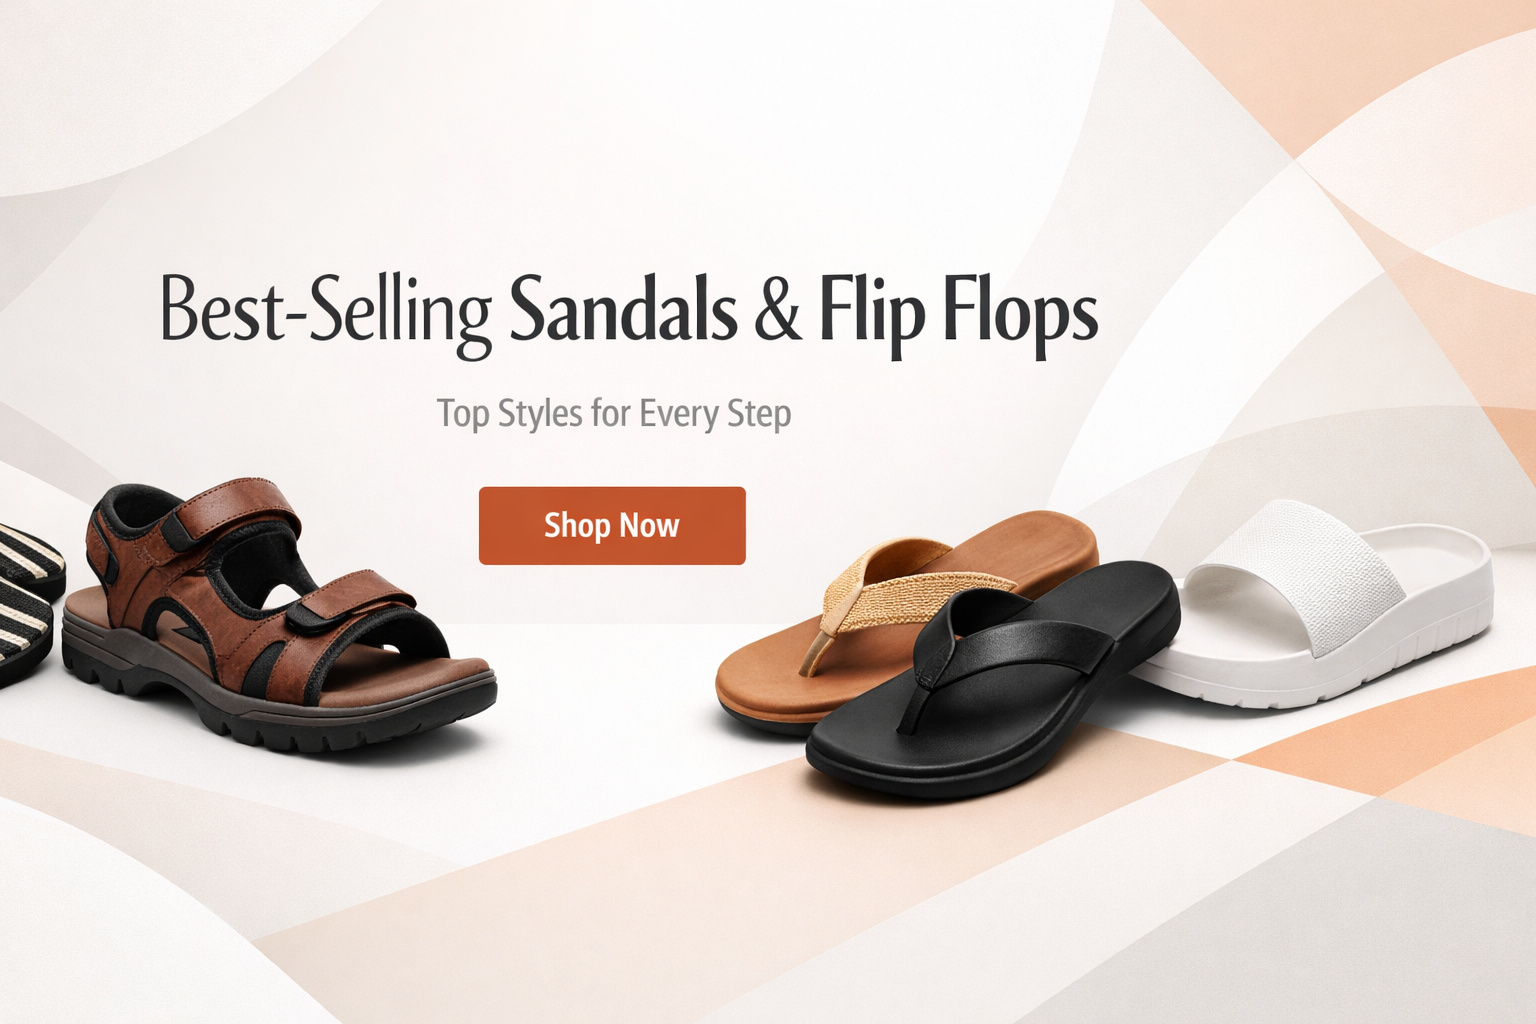The height and width of the screenshot is (1024, 1536).
Task: Click the ampersand in the headline
Action: pyautogui.click(x=778, y=310)
